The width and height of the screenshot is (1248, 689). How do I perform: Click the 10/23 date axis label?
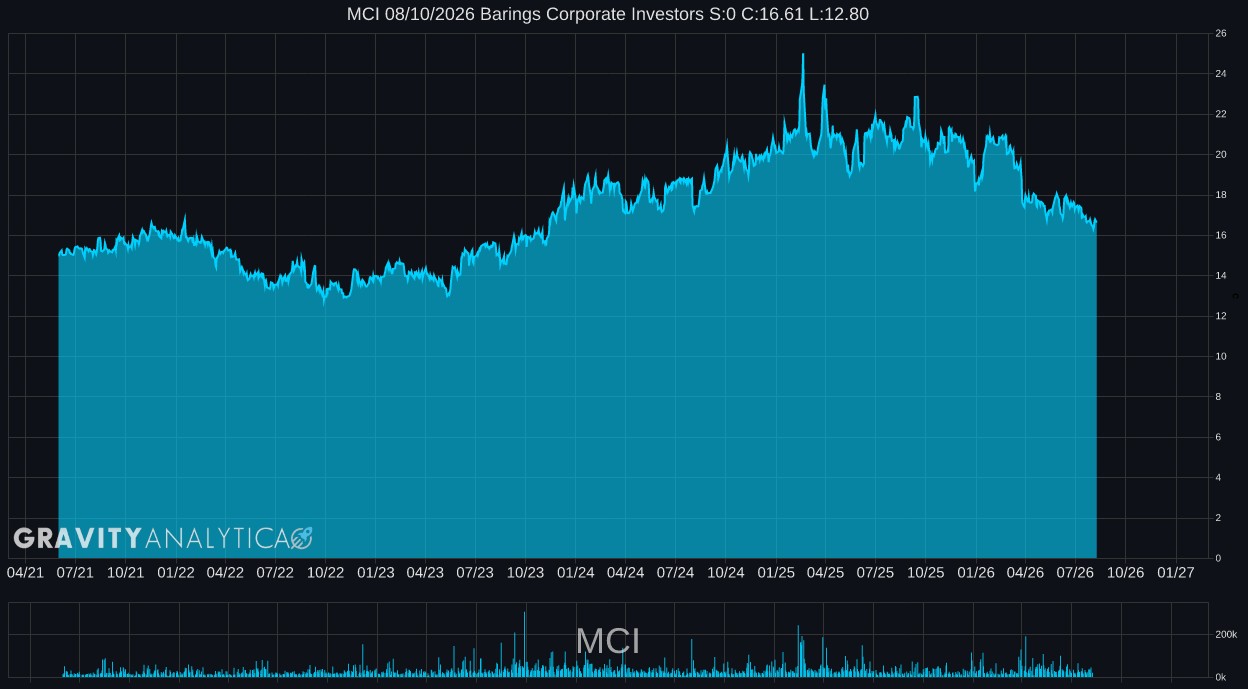pyautogui.click(x=525, y=573)
